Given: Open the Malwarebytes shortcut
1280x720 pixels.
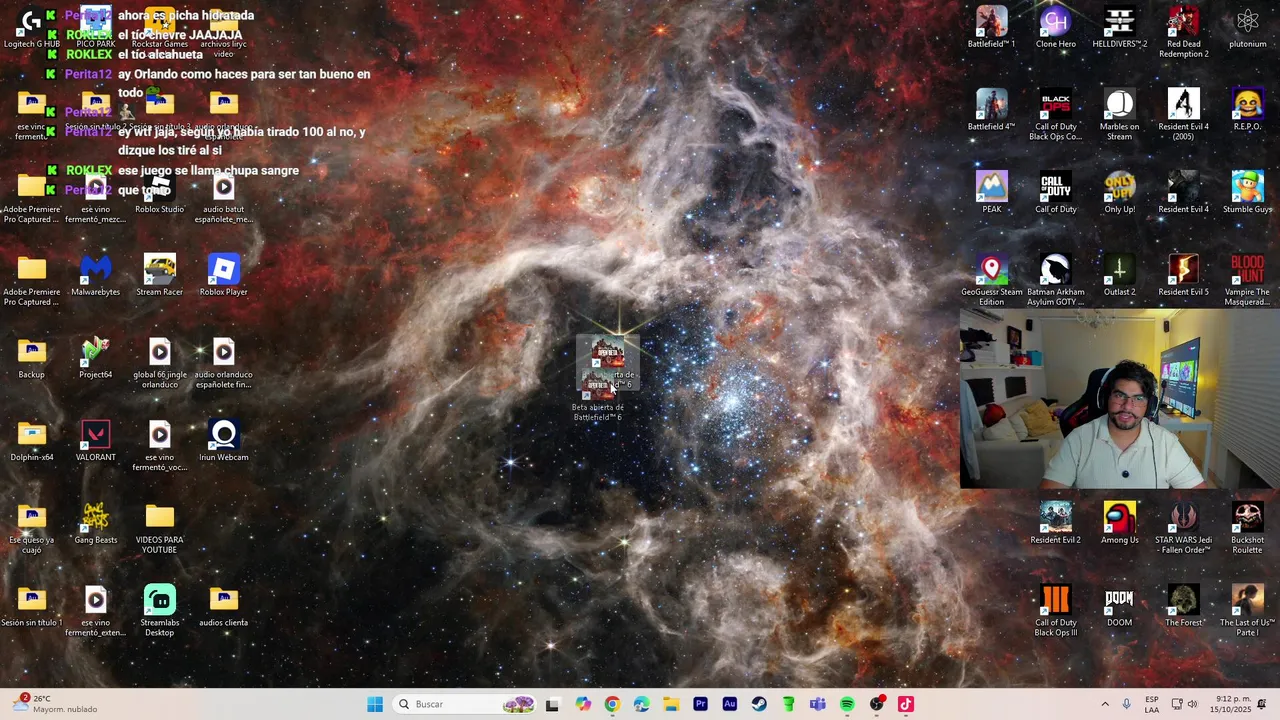Looking at the screenshot, I should tap(95, 276).
